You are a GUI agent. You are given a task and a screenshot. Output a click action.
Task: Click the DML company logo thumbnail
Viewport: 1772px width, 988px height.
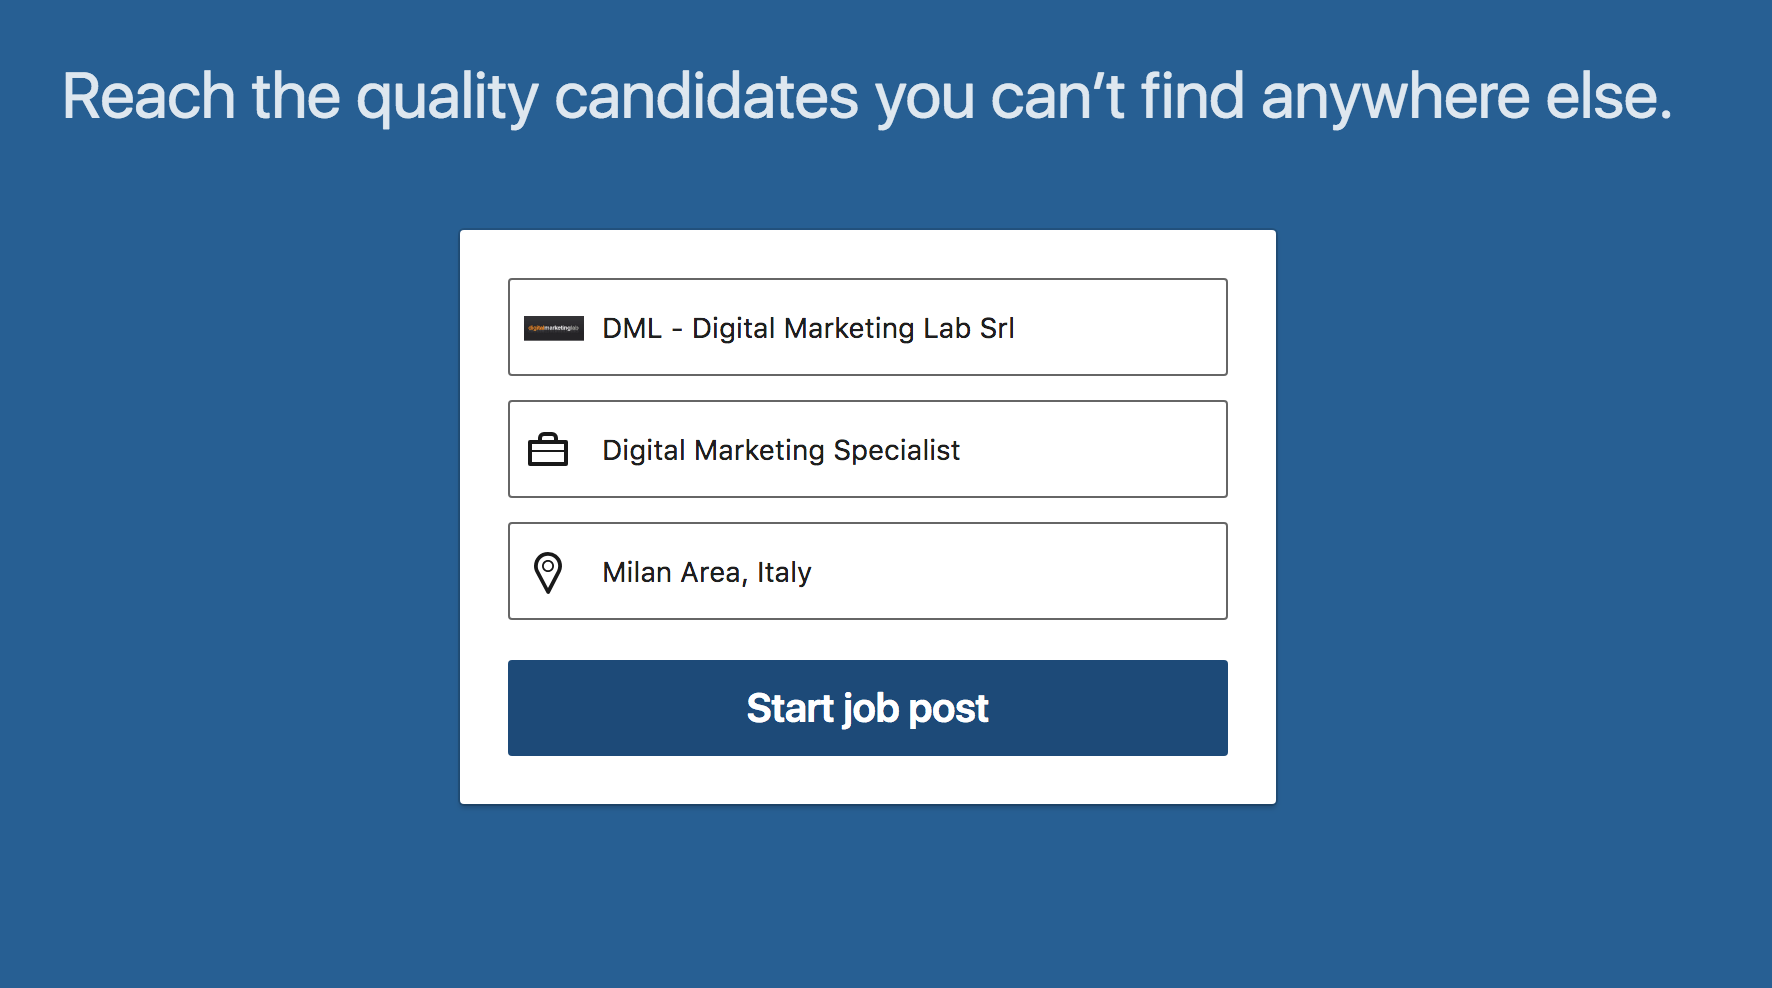click(x=554, y=328)
